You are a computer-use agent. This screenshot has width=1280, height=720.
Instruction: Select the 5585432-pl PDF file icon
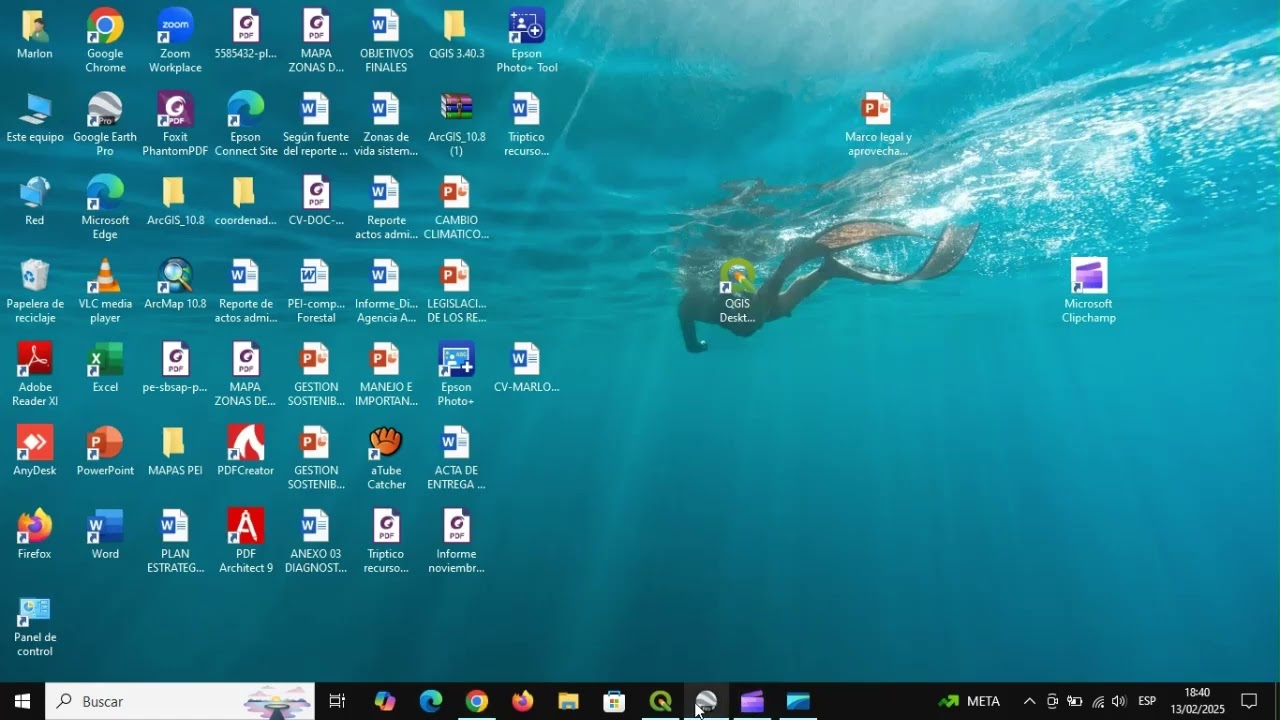(245, 35)
